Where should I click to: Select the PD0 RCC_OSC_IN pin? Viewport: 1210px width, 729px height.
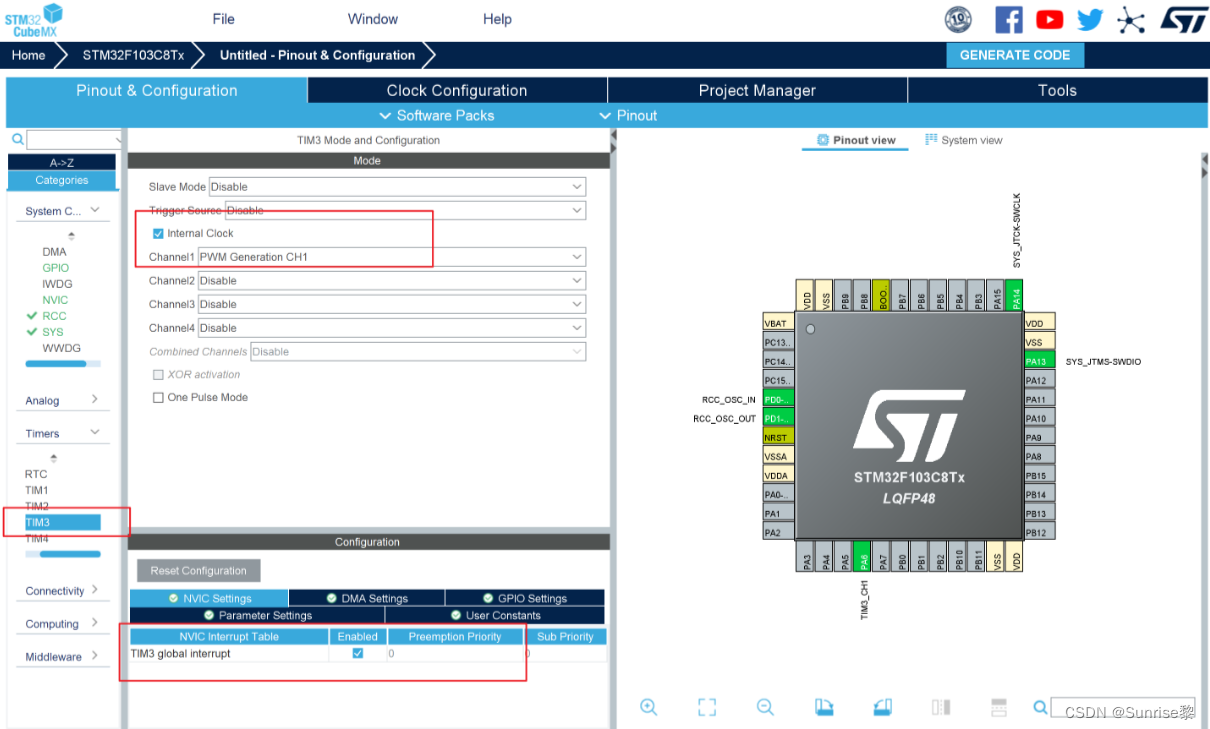(x=777, y=399)
